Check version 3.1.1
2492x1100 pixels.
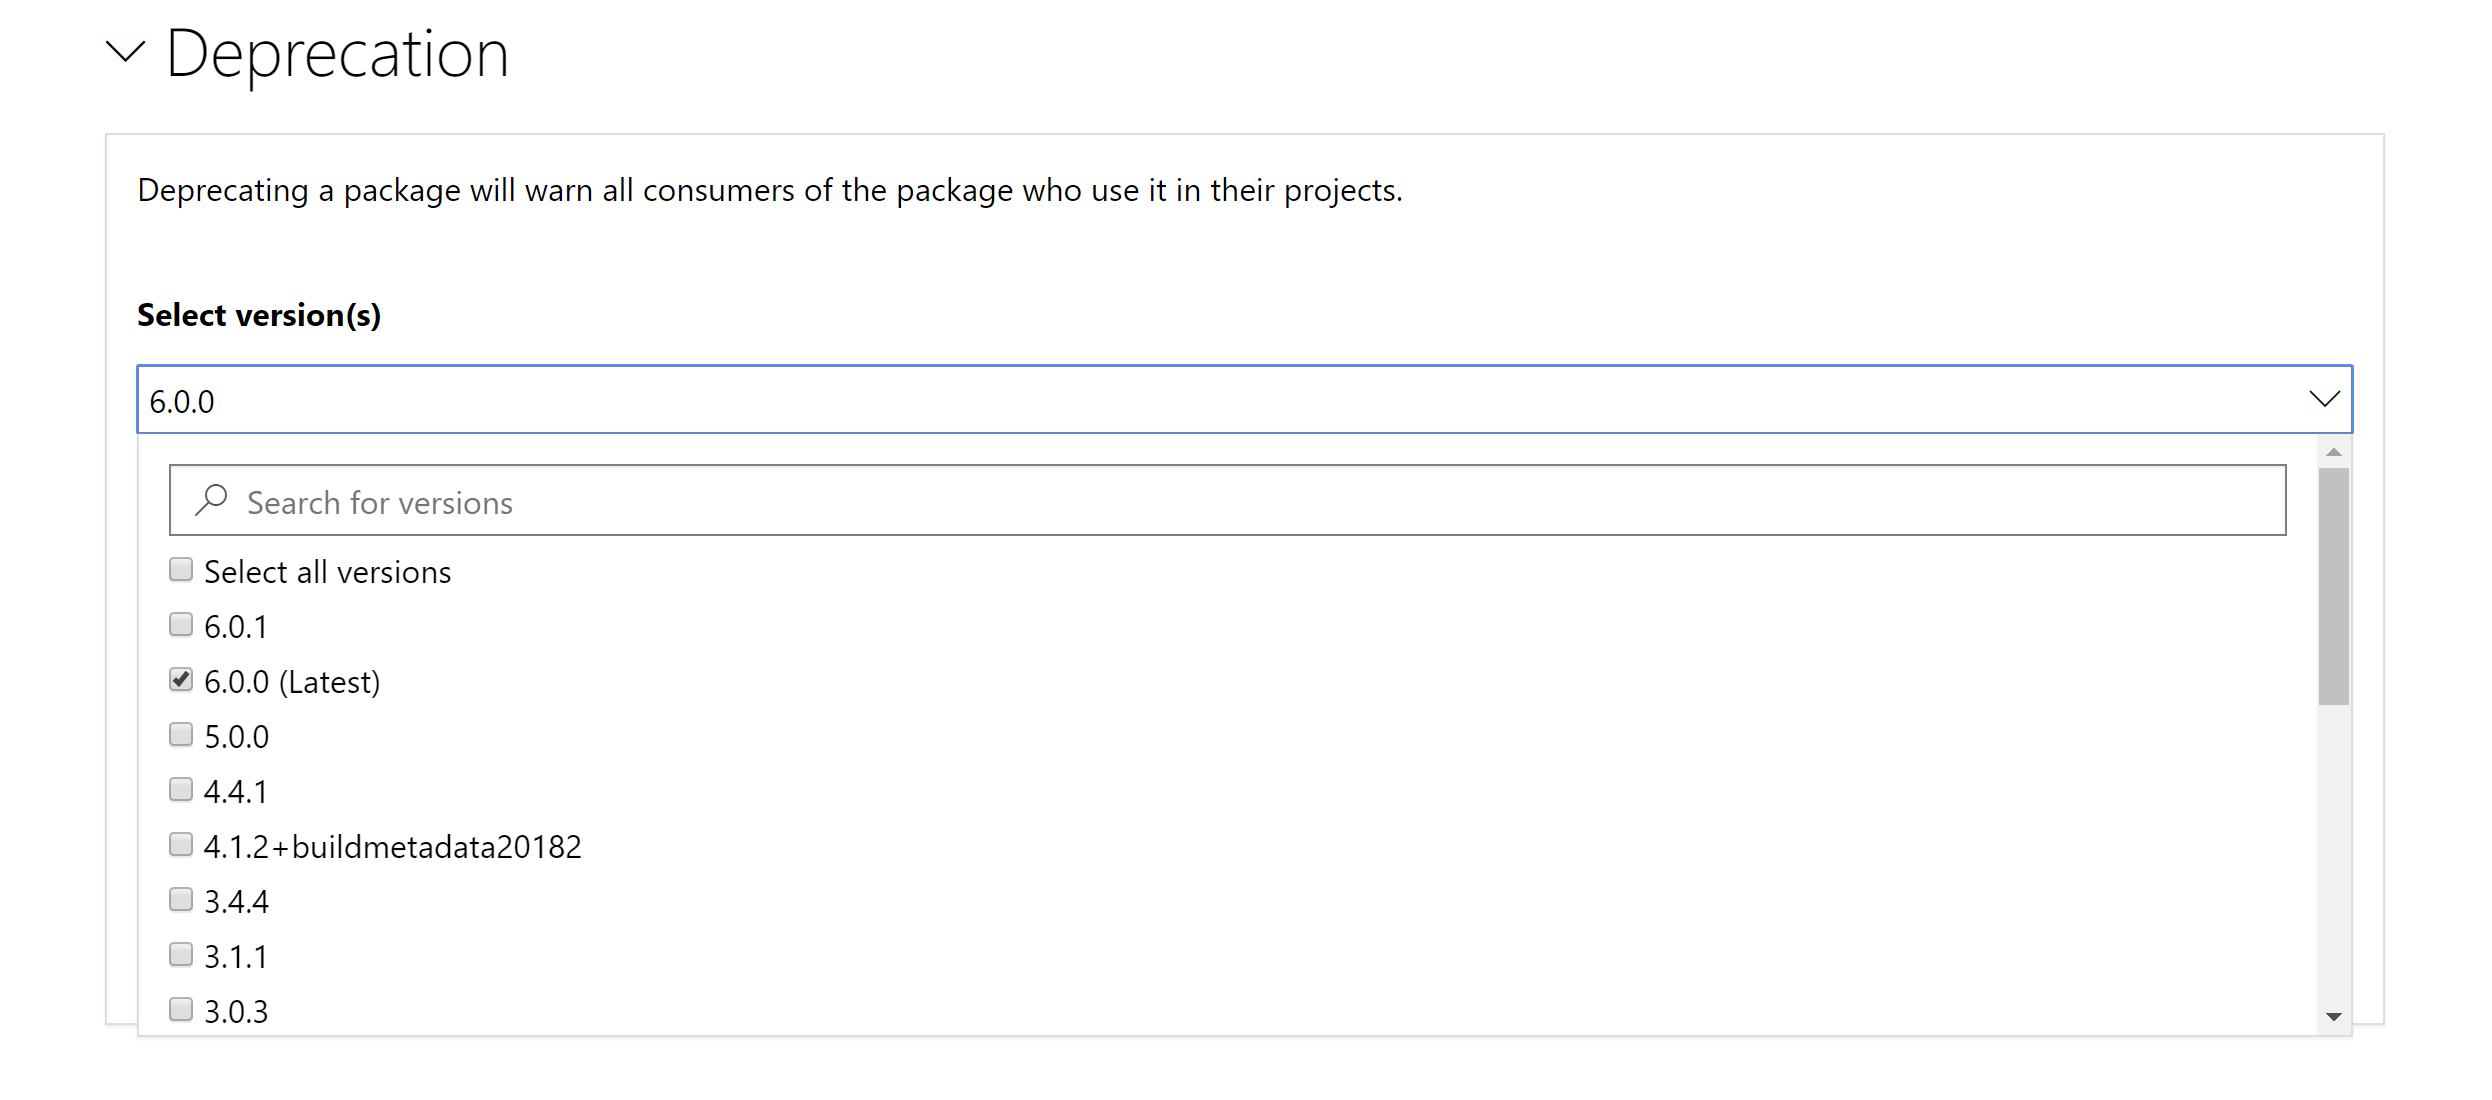[181, 954]
